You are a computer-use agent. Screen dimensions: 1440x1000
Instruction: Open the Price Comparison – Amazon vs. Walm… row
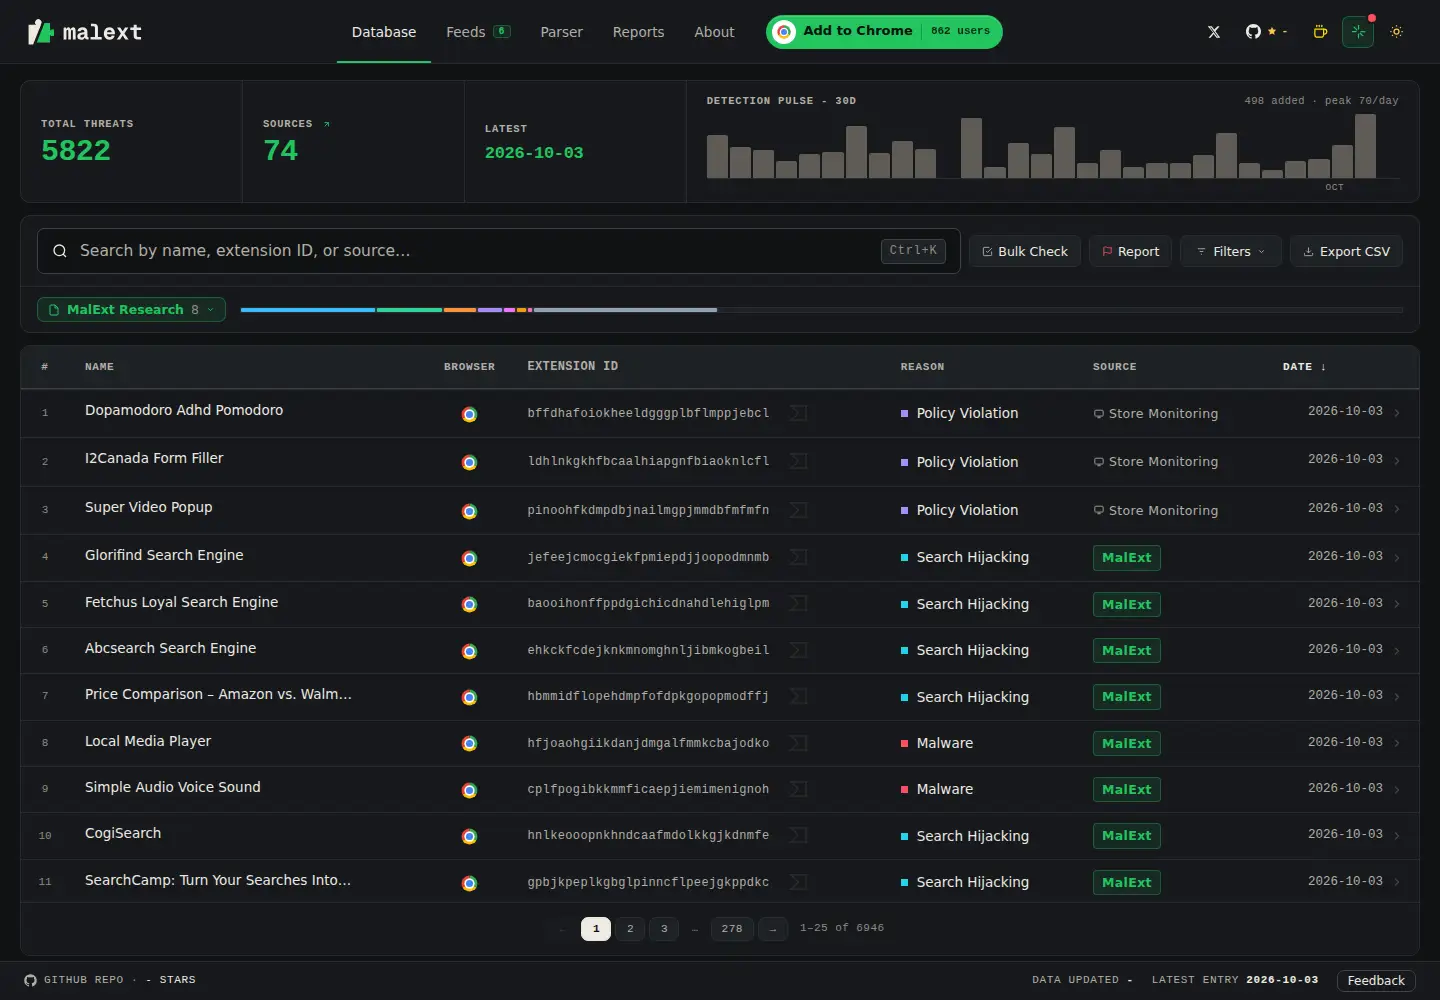click(x=720, y=697)
